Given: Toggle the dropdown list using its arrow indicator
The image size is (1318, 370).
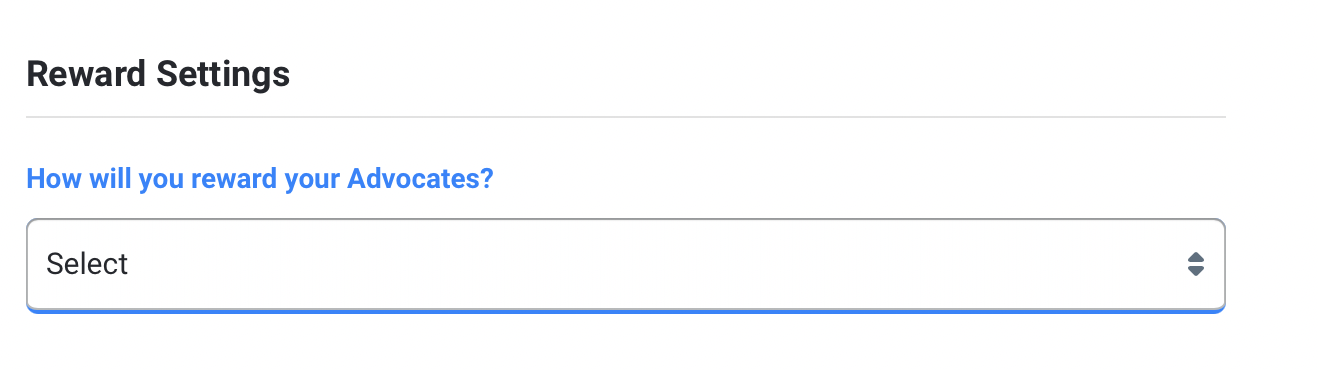Looking at the screenshot, I should (1195, 264).
